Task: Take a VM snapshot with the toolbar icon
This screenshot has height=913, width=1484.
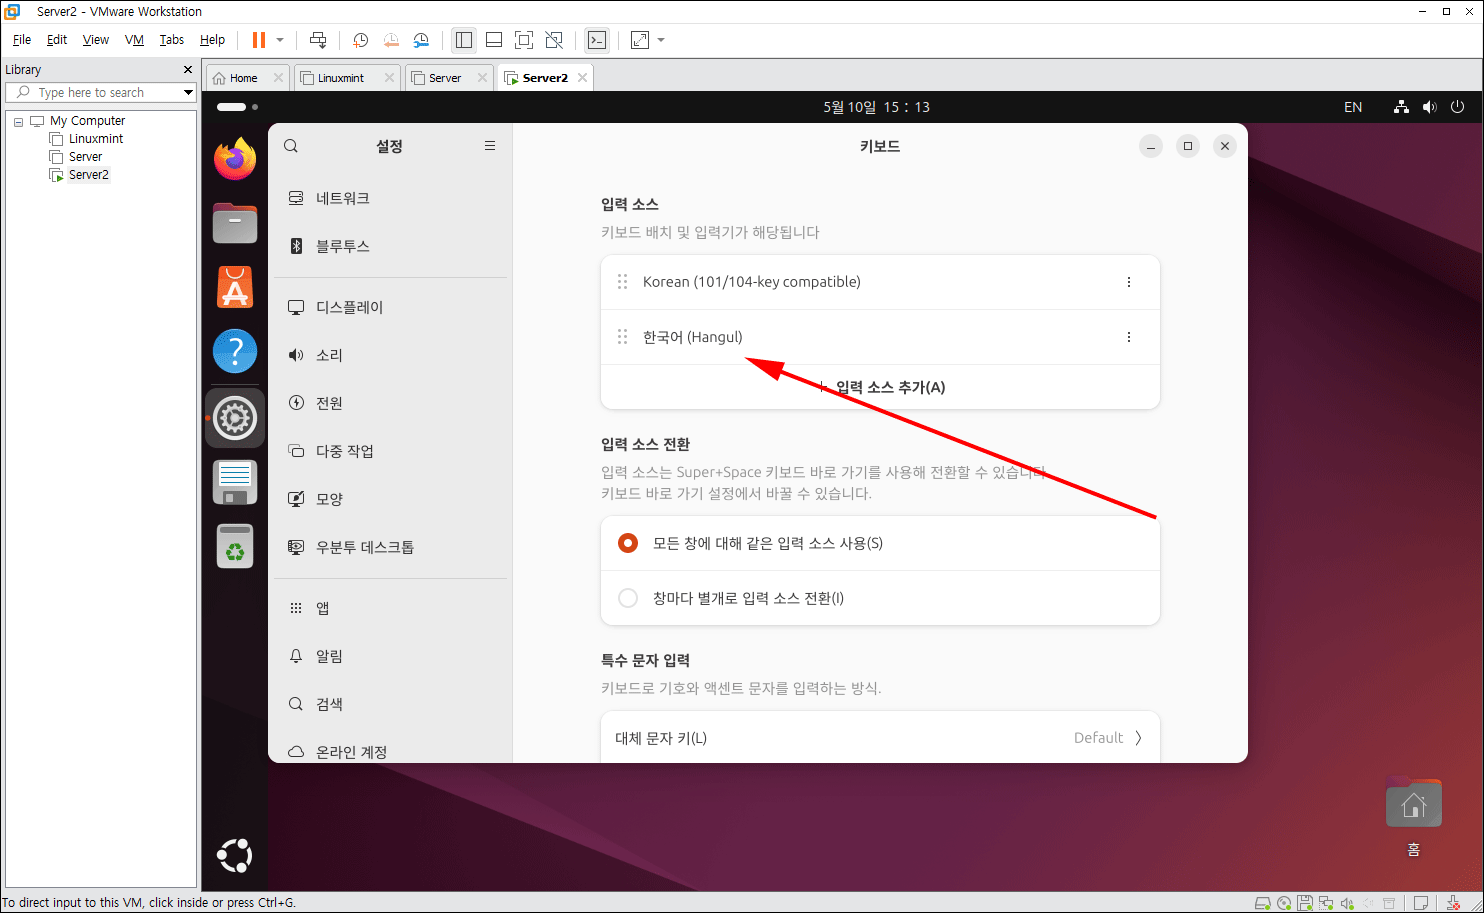Action: [x=361, y=40]
